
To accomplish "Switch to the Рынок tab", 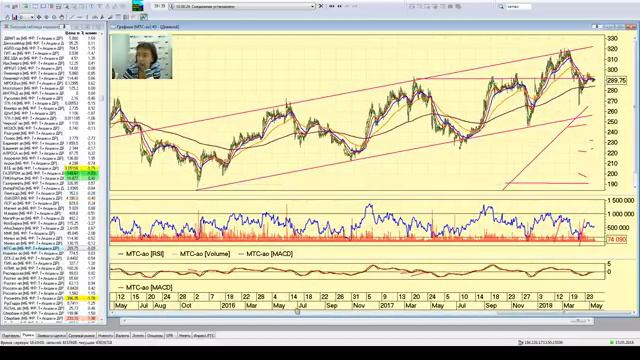I will [x=28, y=335].
